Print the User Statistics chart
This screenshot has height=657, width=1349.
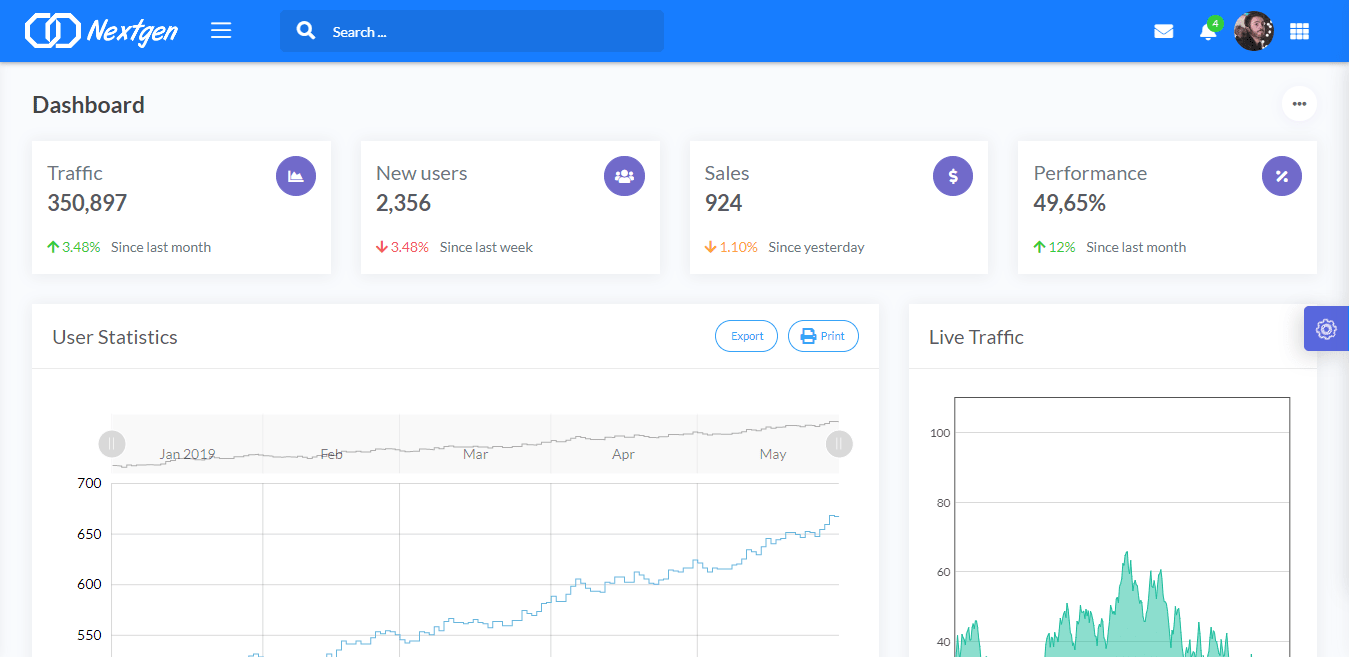[x=823, y=336]
